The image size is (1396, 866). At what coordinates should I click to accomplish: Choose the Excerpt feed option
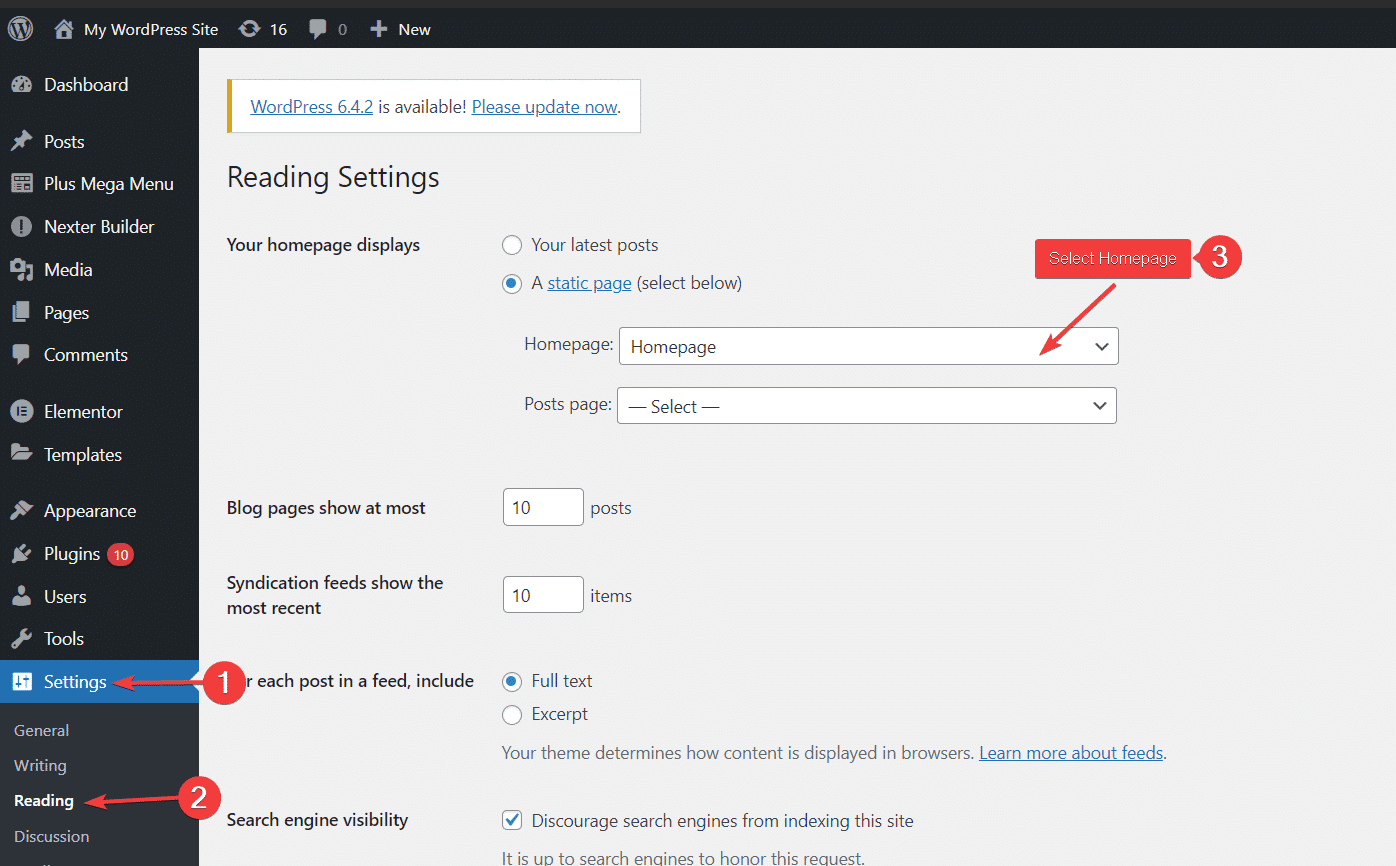point(511,714)
